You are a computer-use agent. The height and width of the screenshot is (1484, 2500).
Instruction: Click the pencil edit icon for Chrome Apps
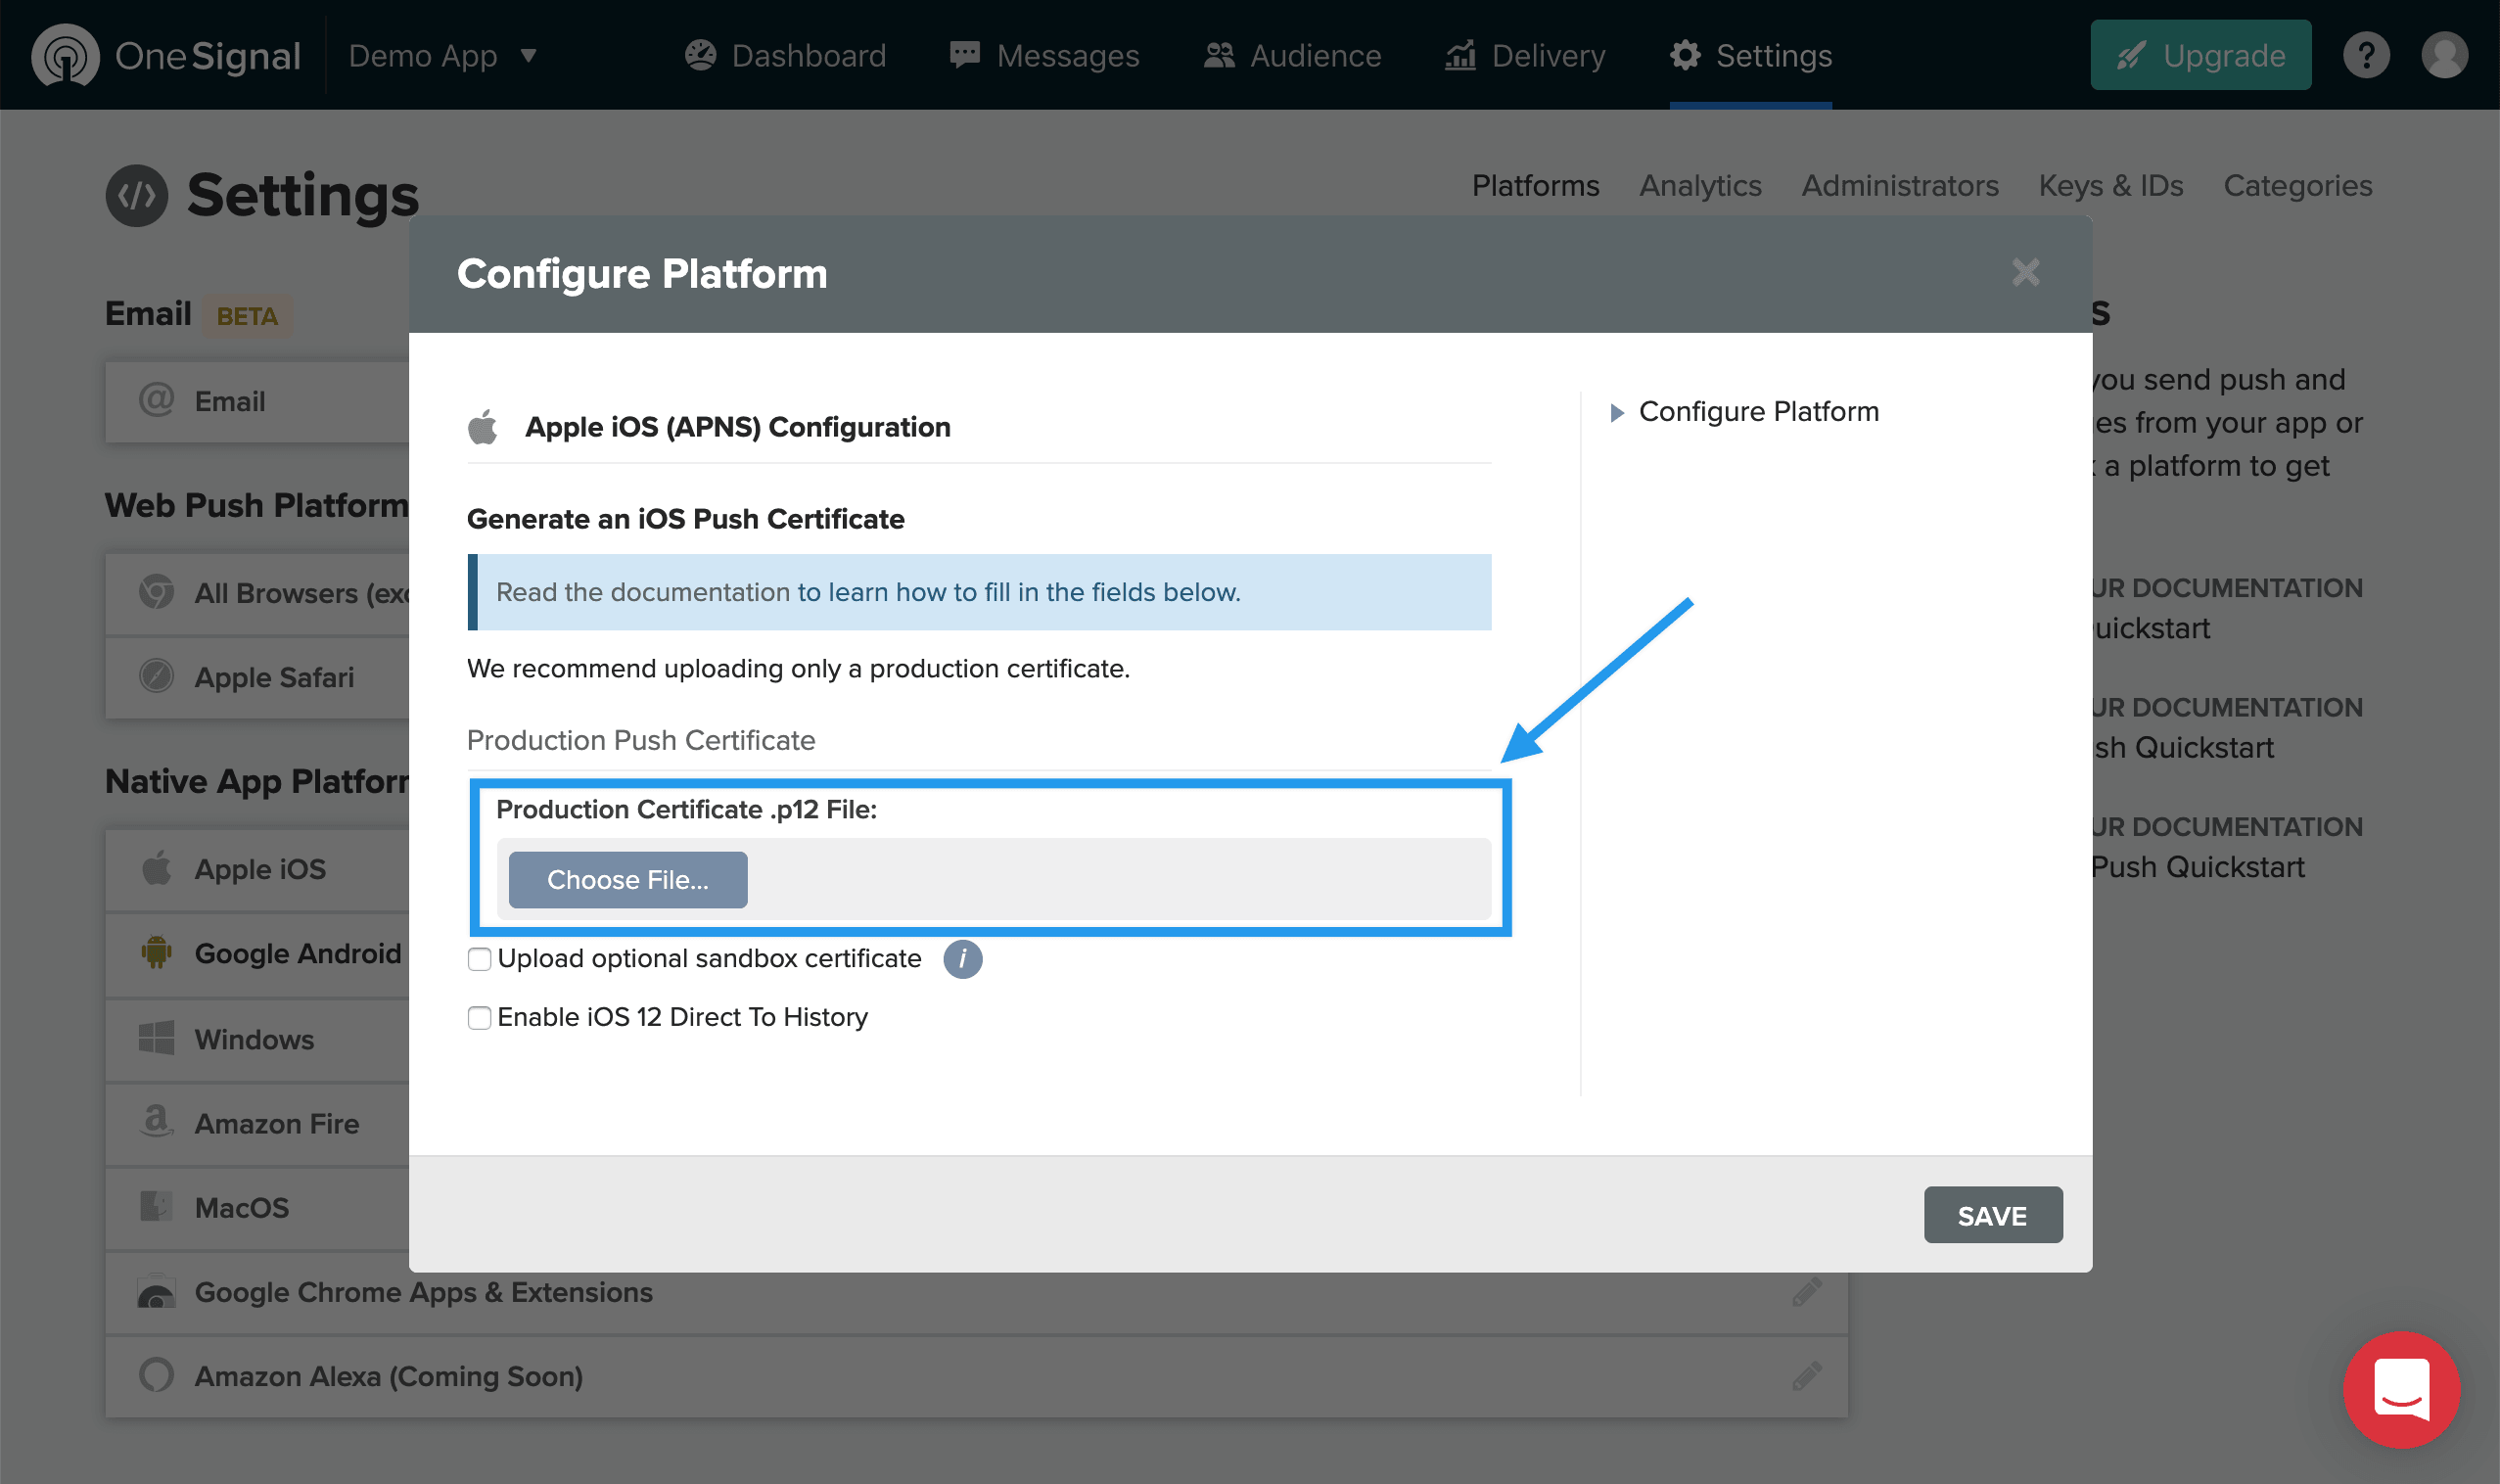[x=1806, y=1292]
